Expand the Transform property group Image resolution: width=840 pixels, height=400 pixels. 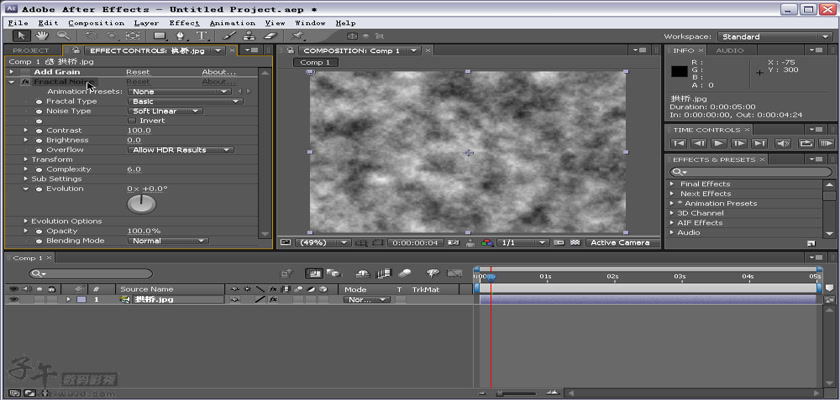tap(26, 160)
